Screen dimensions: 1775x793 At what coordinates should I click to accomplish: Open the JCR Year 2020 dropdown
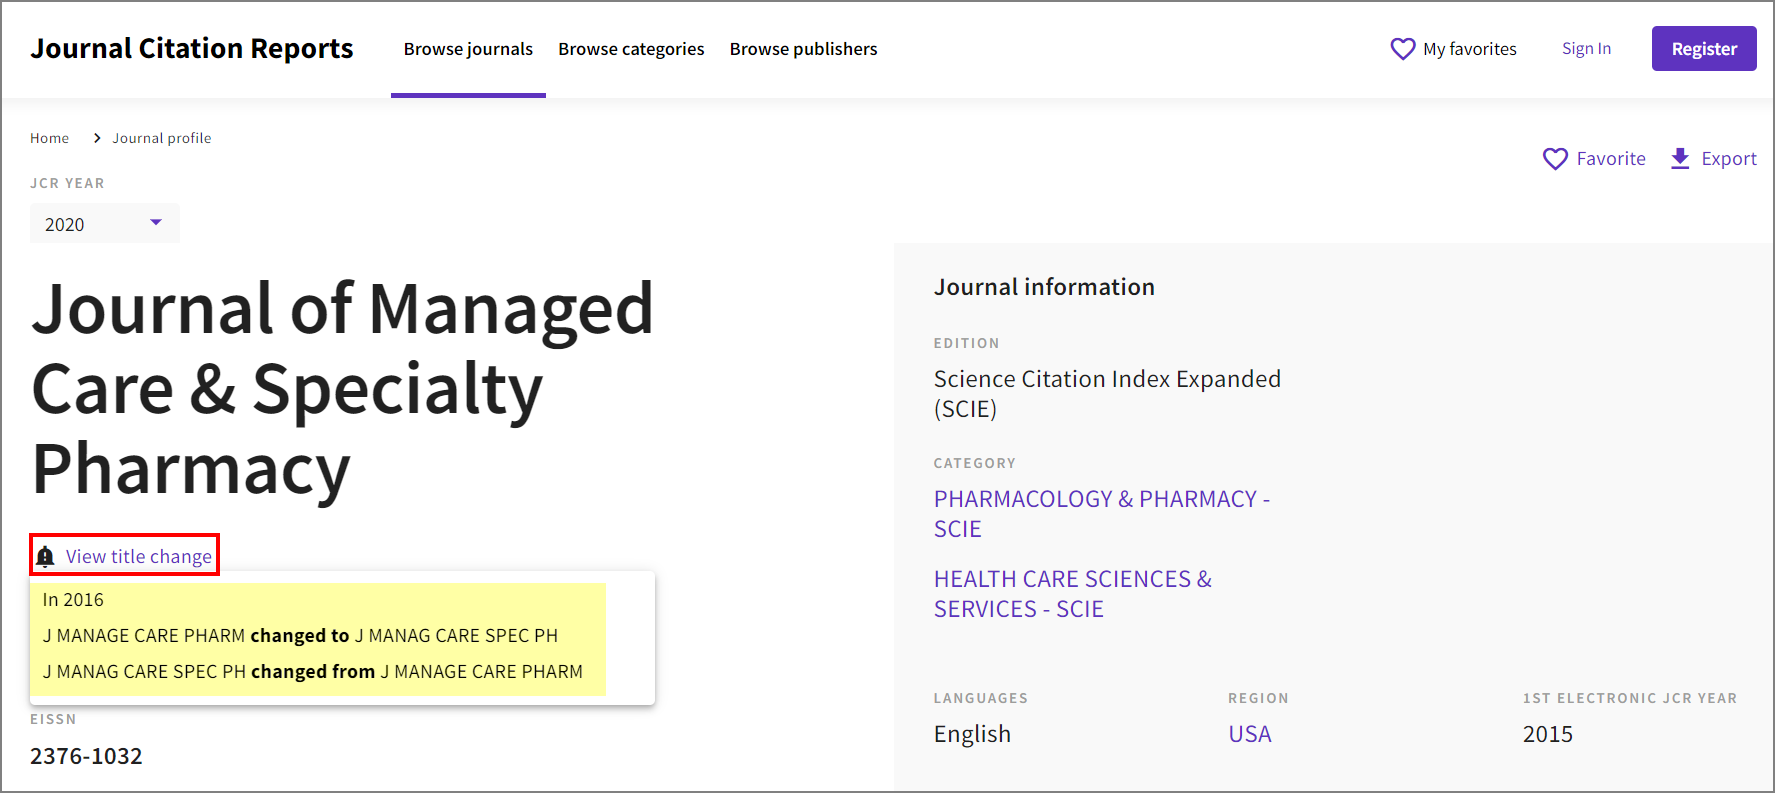(x=105, y=223)
